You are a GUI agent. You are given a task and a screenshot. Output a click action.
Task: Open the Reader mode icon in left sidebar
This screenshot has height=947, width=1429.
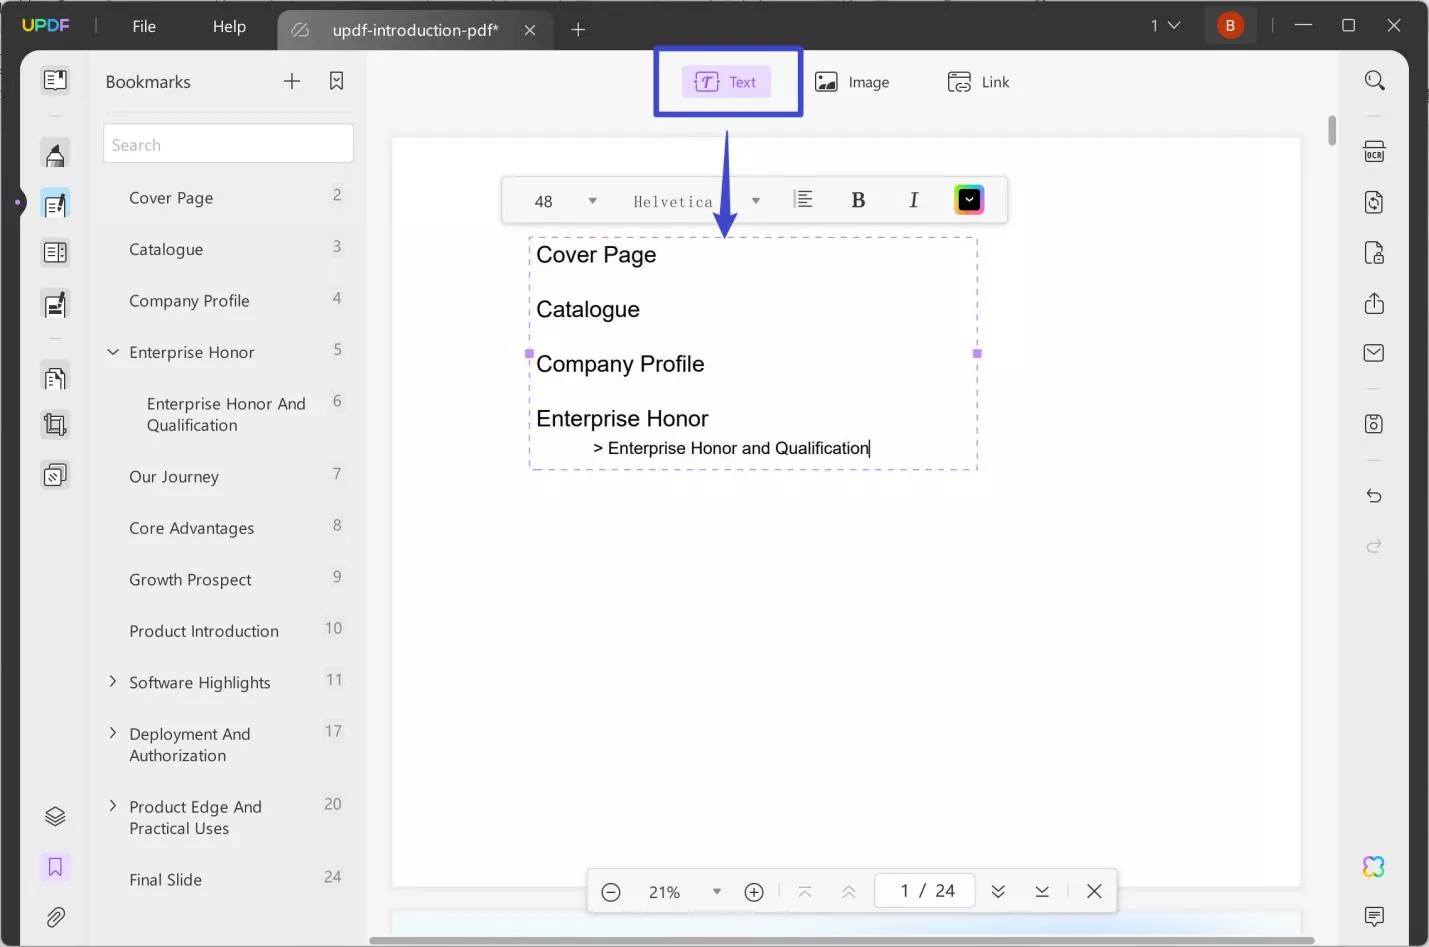[x=55, y=80]
